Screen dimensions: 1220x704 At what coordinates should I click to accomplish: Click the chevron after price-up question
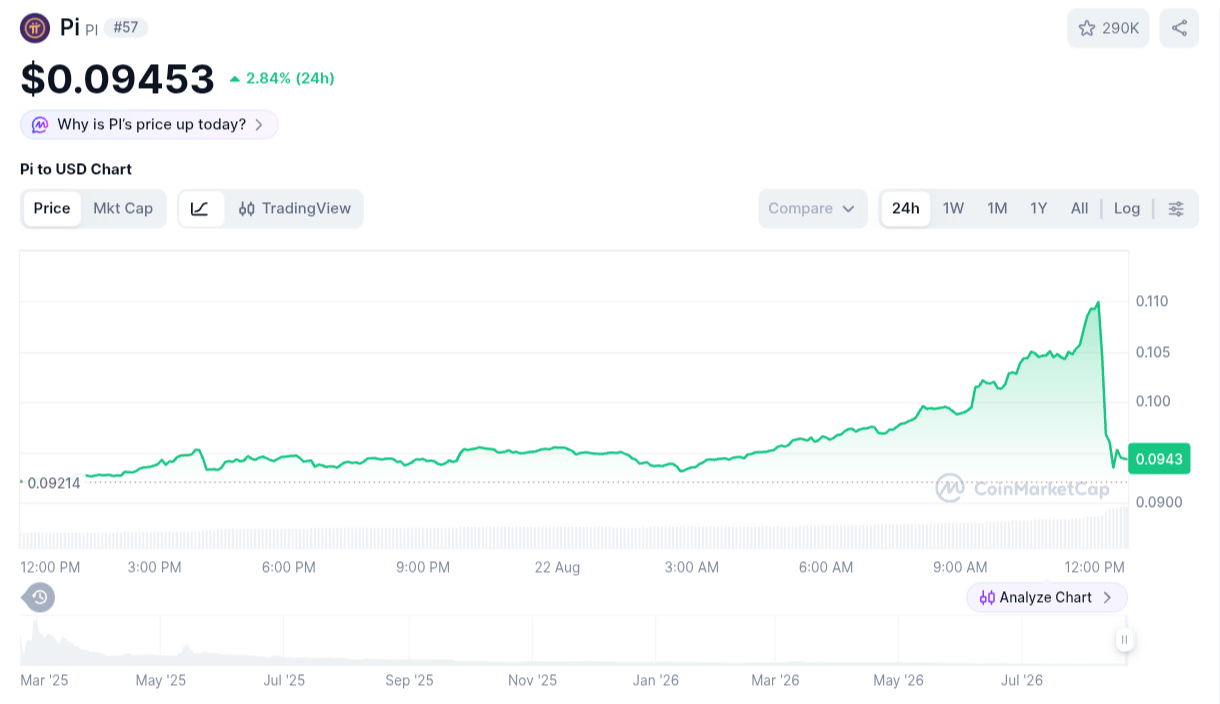coord(259,125)
